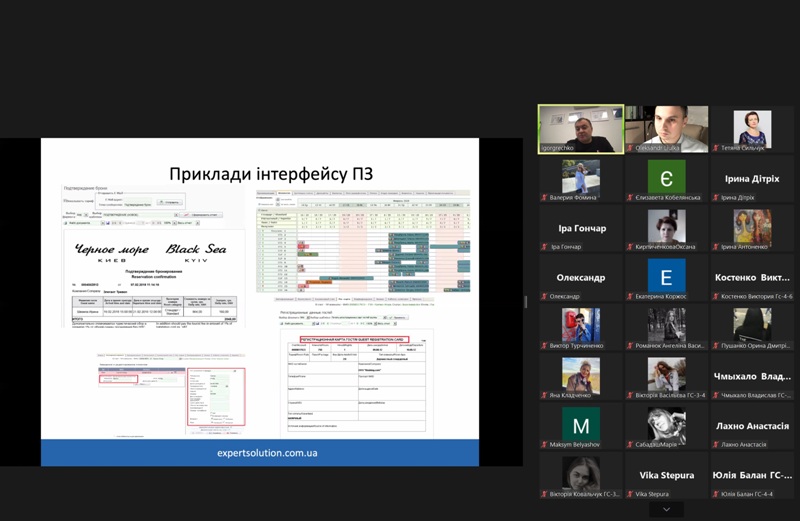Click Ирина Антоненко's painting avatar
Viewport: 800px width, 521px height.
tap(752, 226)
